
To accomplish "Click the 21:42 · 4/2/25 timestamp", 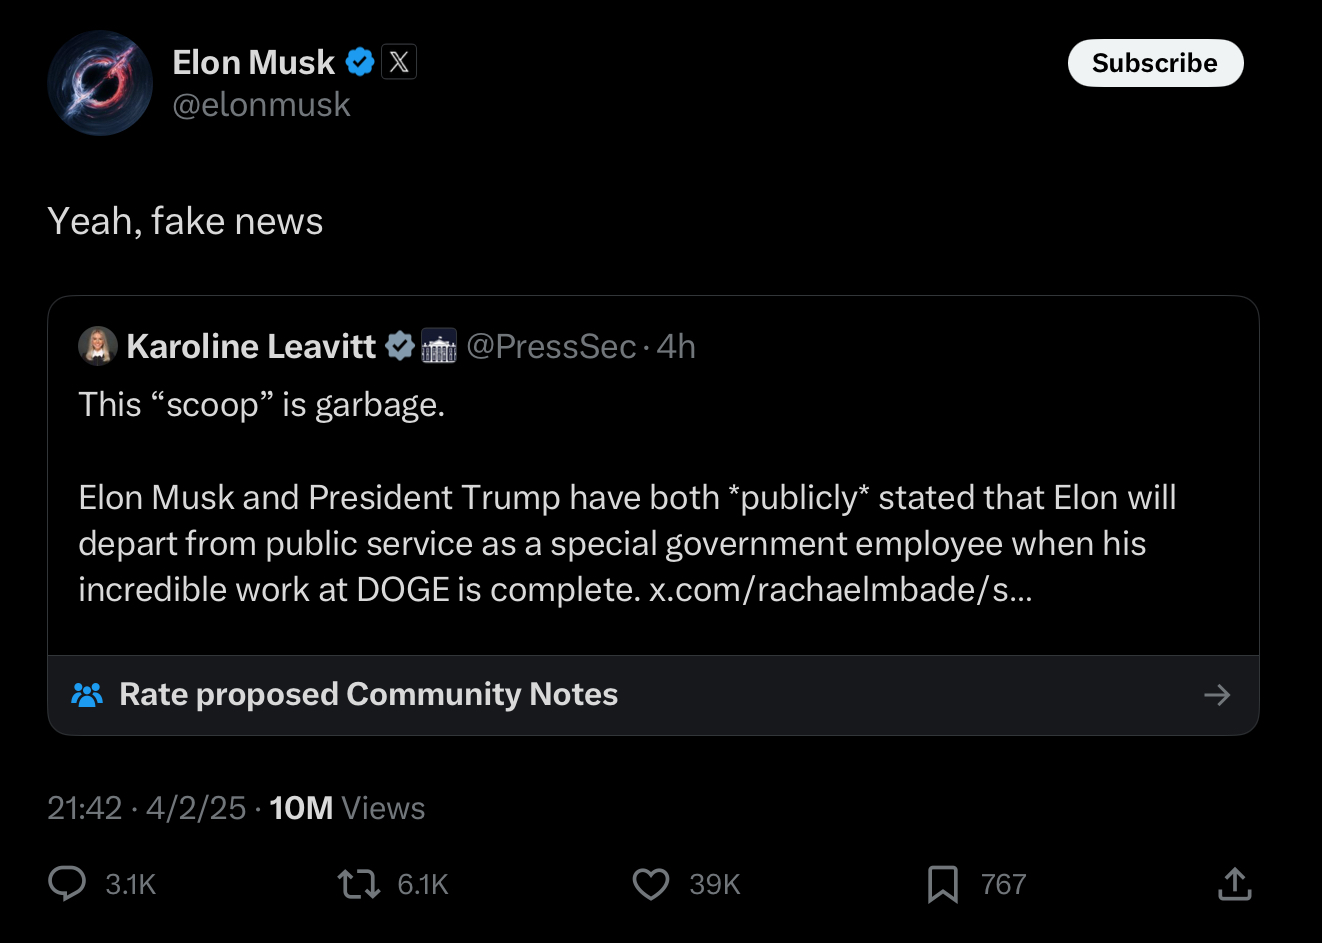I will tap(146, 808).
